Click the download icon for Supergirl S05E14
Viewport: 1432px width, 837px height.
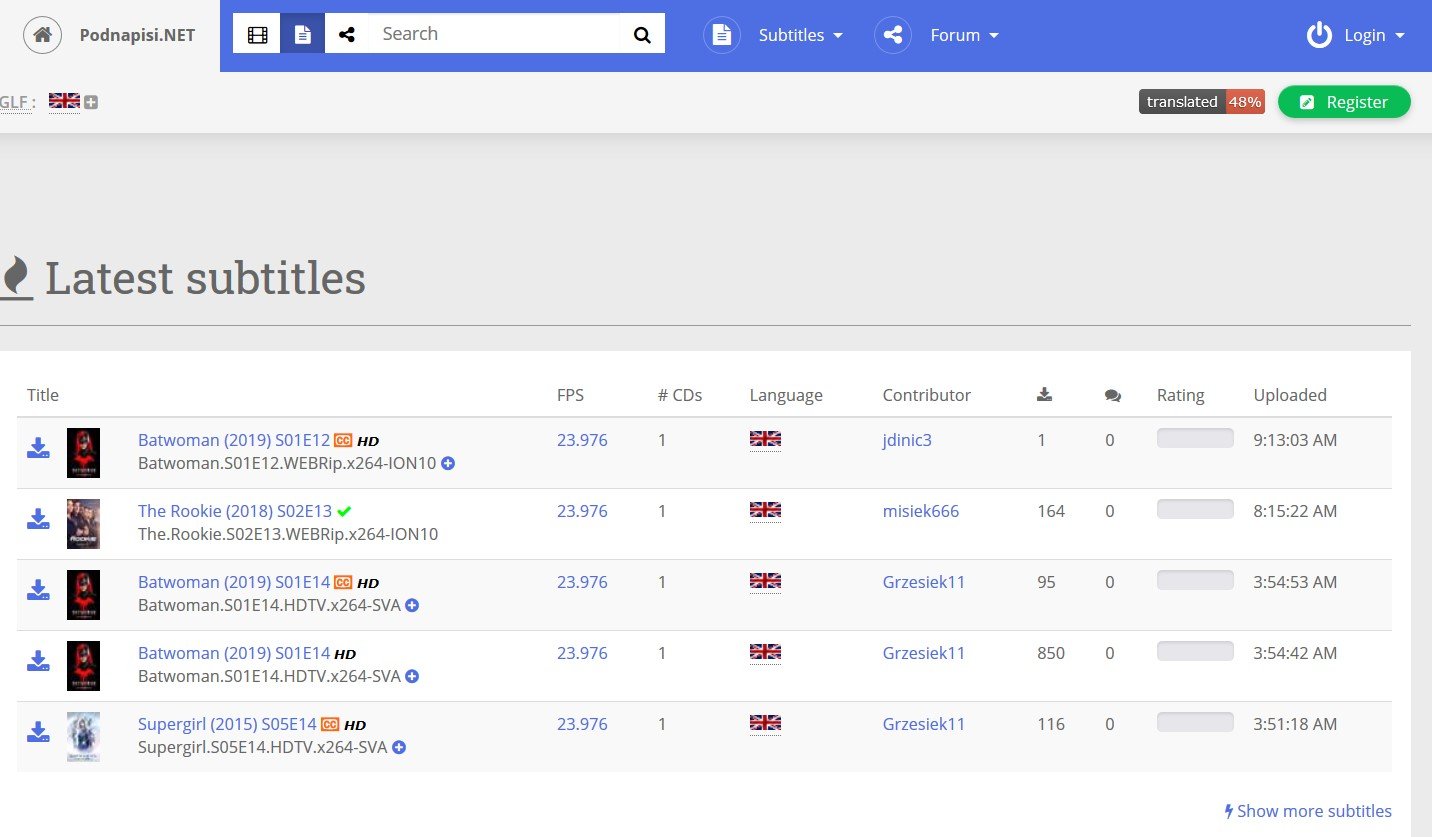click(38, 732)
